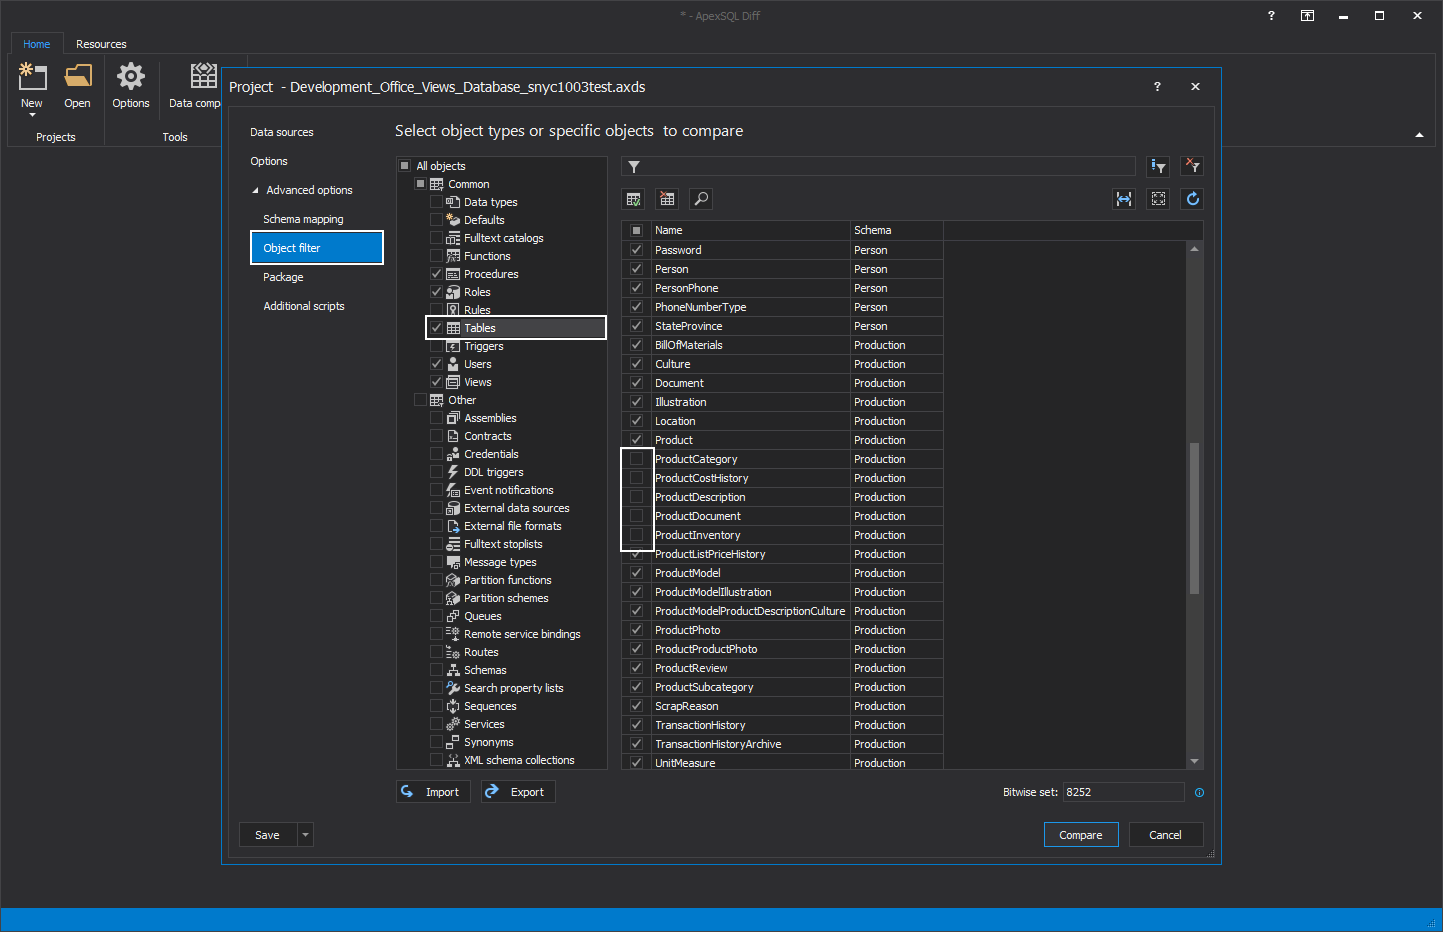
Task: Toggle the All objects checkbox
Action: [x=404, y=166]
